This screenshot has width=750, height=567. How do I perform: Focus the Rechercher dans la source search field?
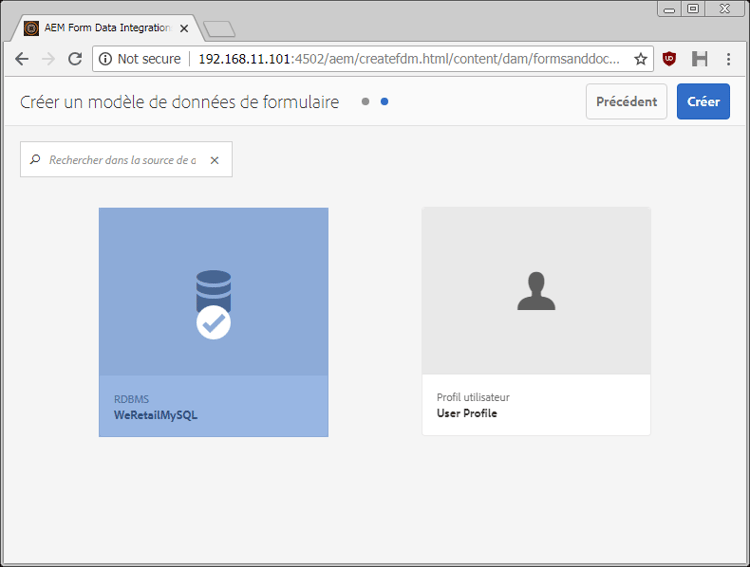pyautogui.click(x=126, y=159)
